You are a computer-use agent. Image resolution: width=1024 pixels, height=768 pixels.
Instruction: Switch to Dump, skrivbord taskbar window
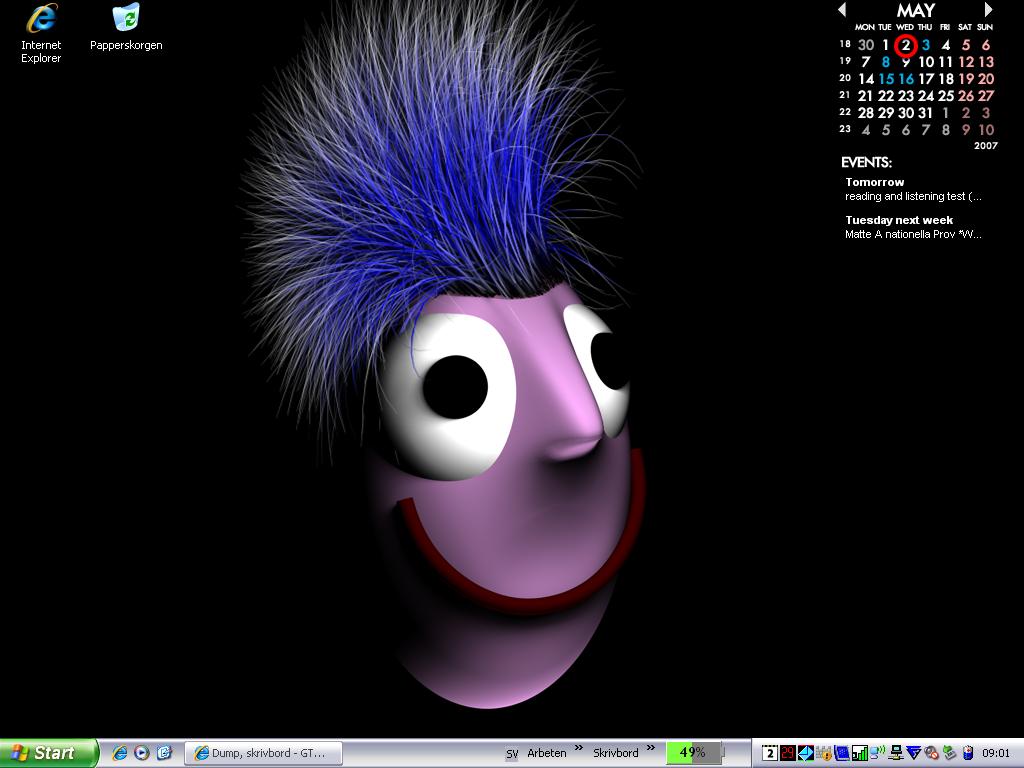click(x=263, y=753)
